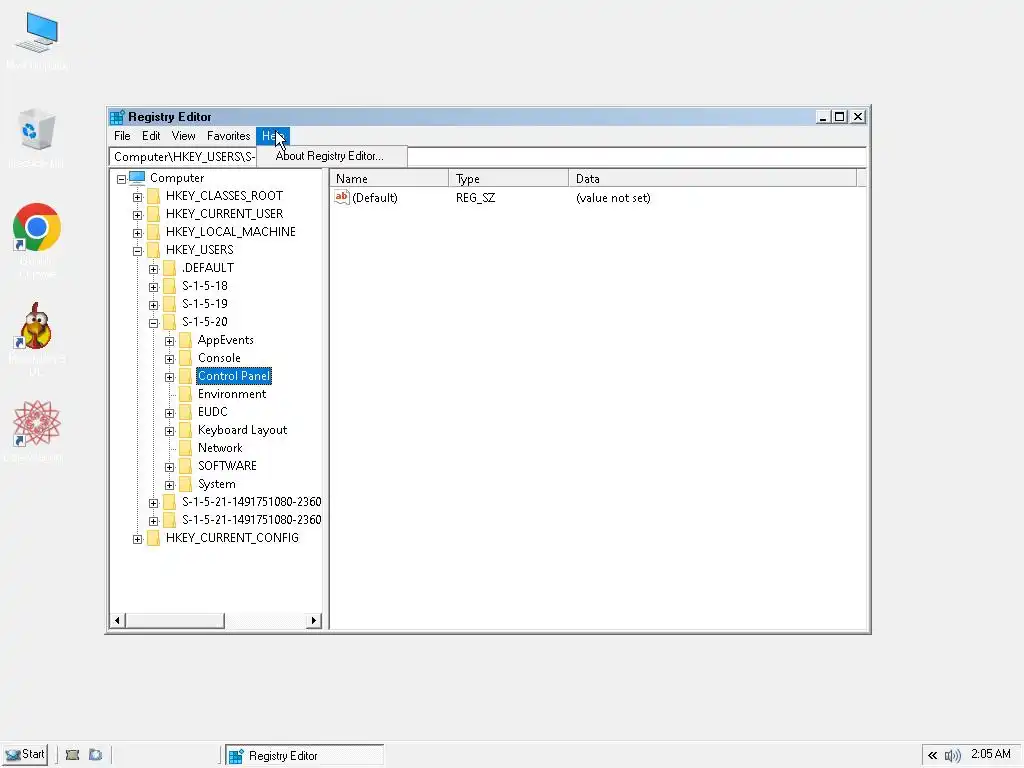Select the System key
The image size is (1024, 768).
tap(217, 484)
